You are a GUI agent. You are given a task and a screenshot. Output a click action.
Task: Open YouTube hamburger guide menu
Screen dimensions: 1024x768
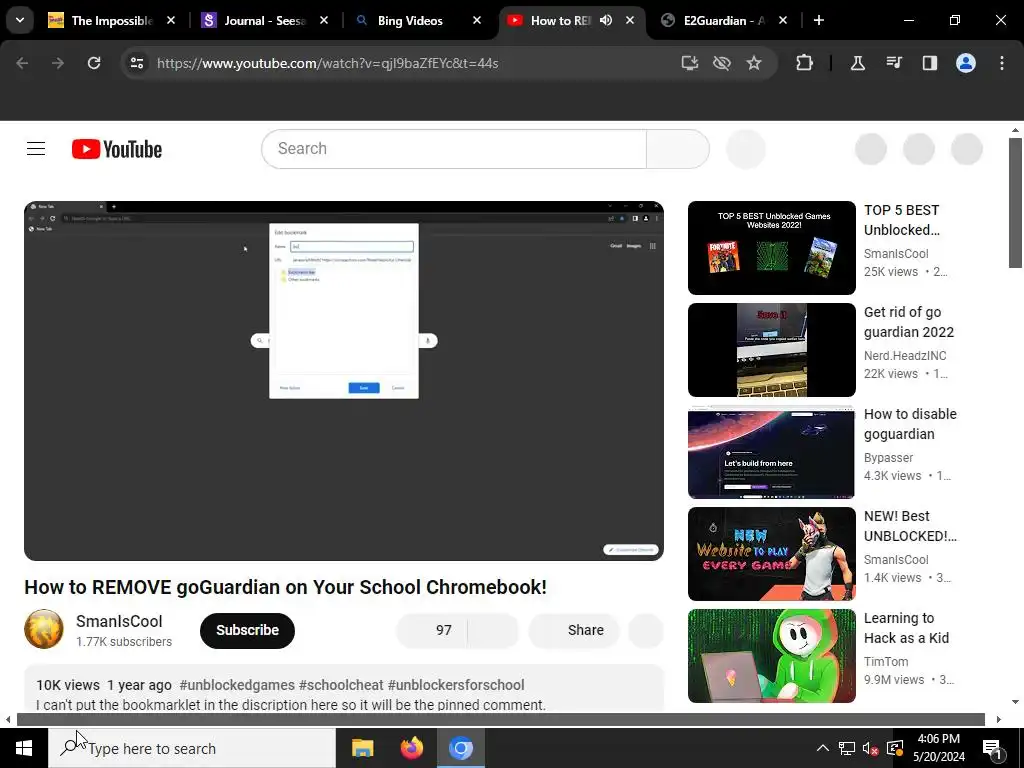[36, 149]
